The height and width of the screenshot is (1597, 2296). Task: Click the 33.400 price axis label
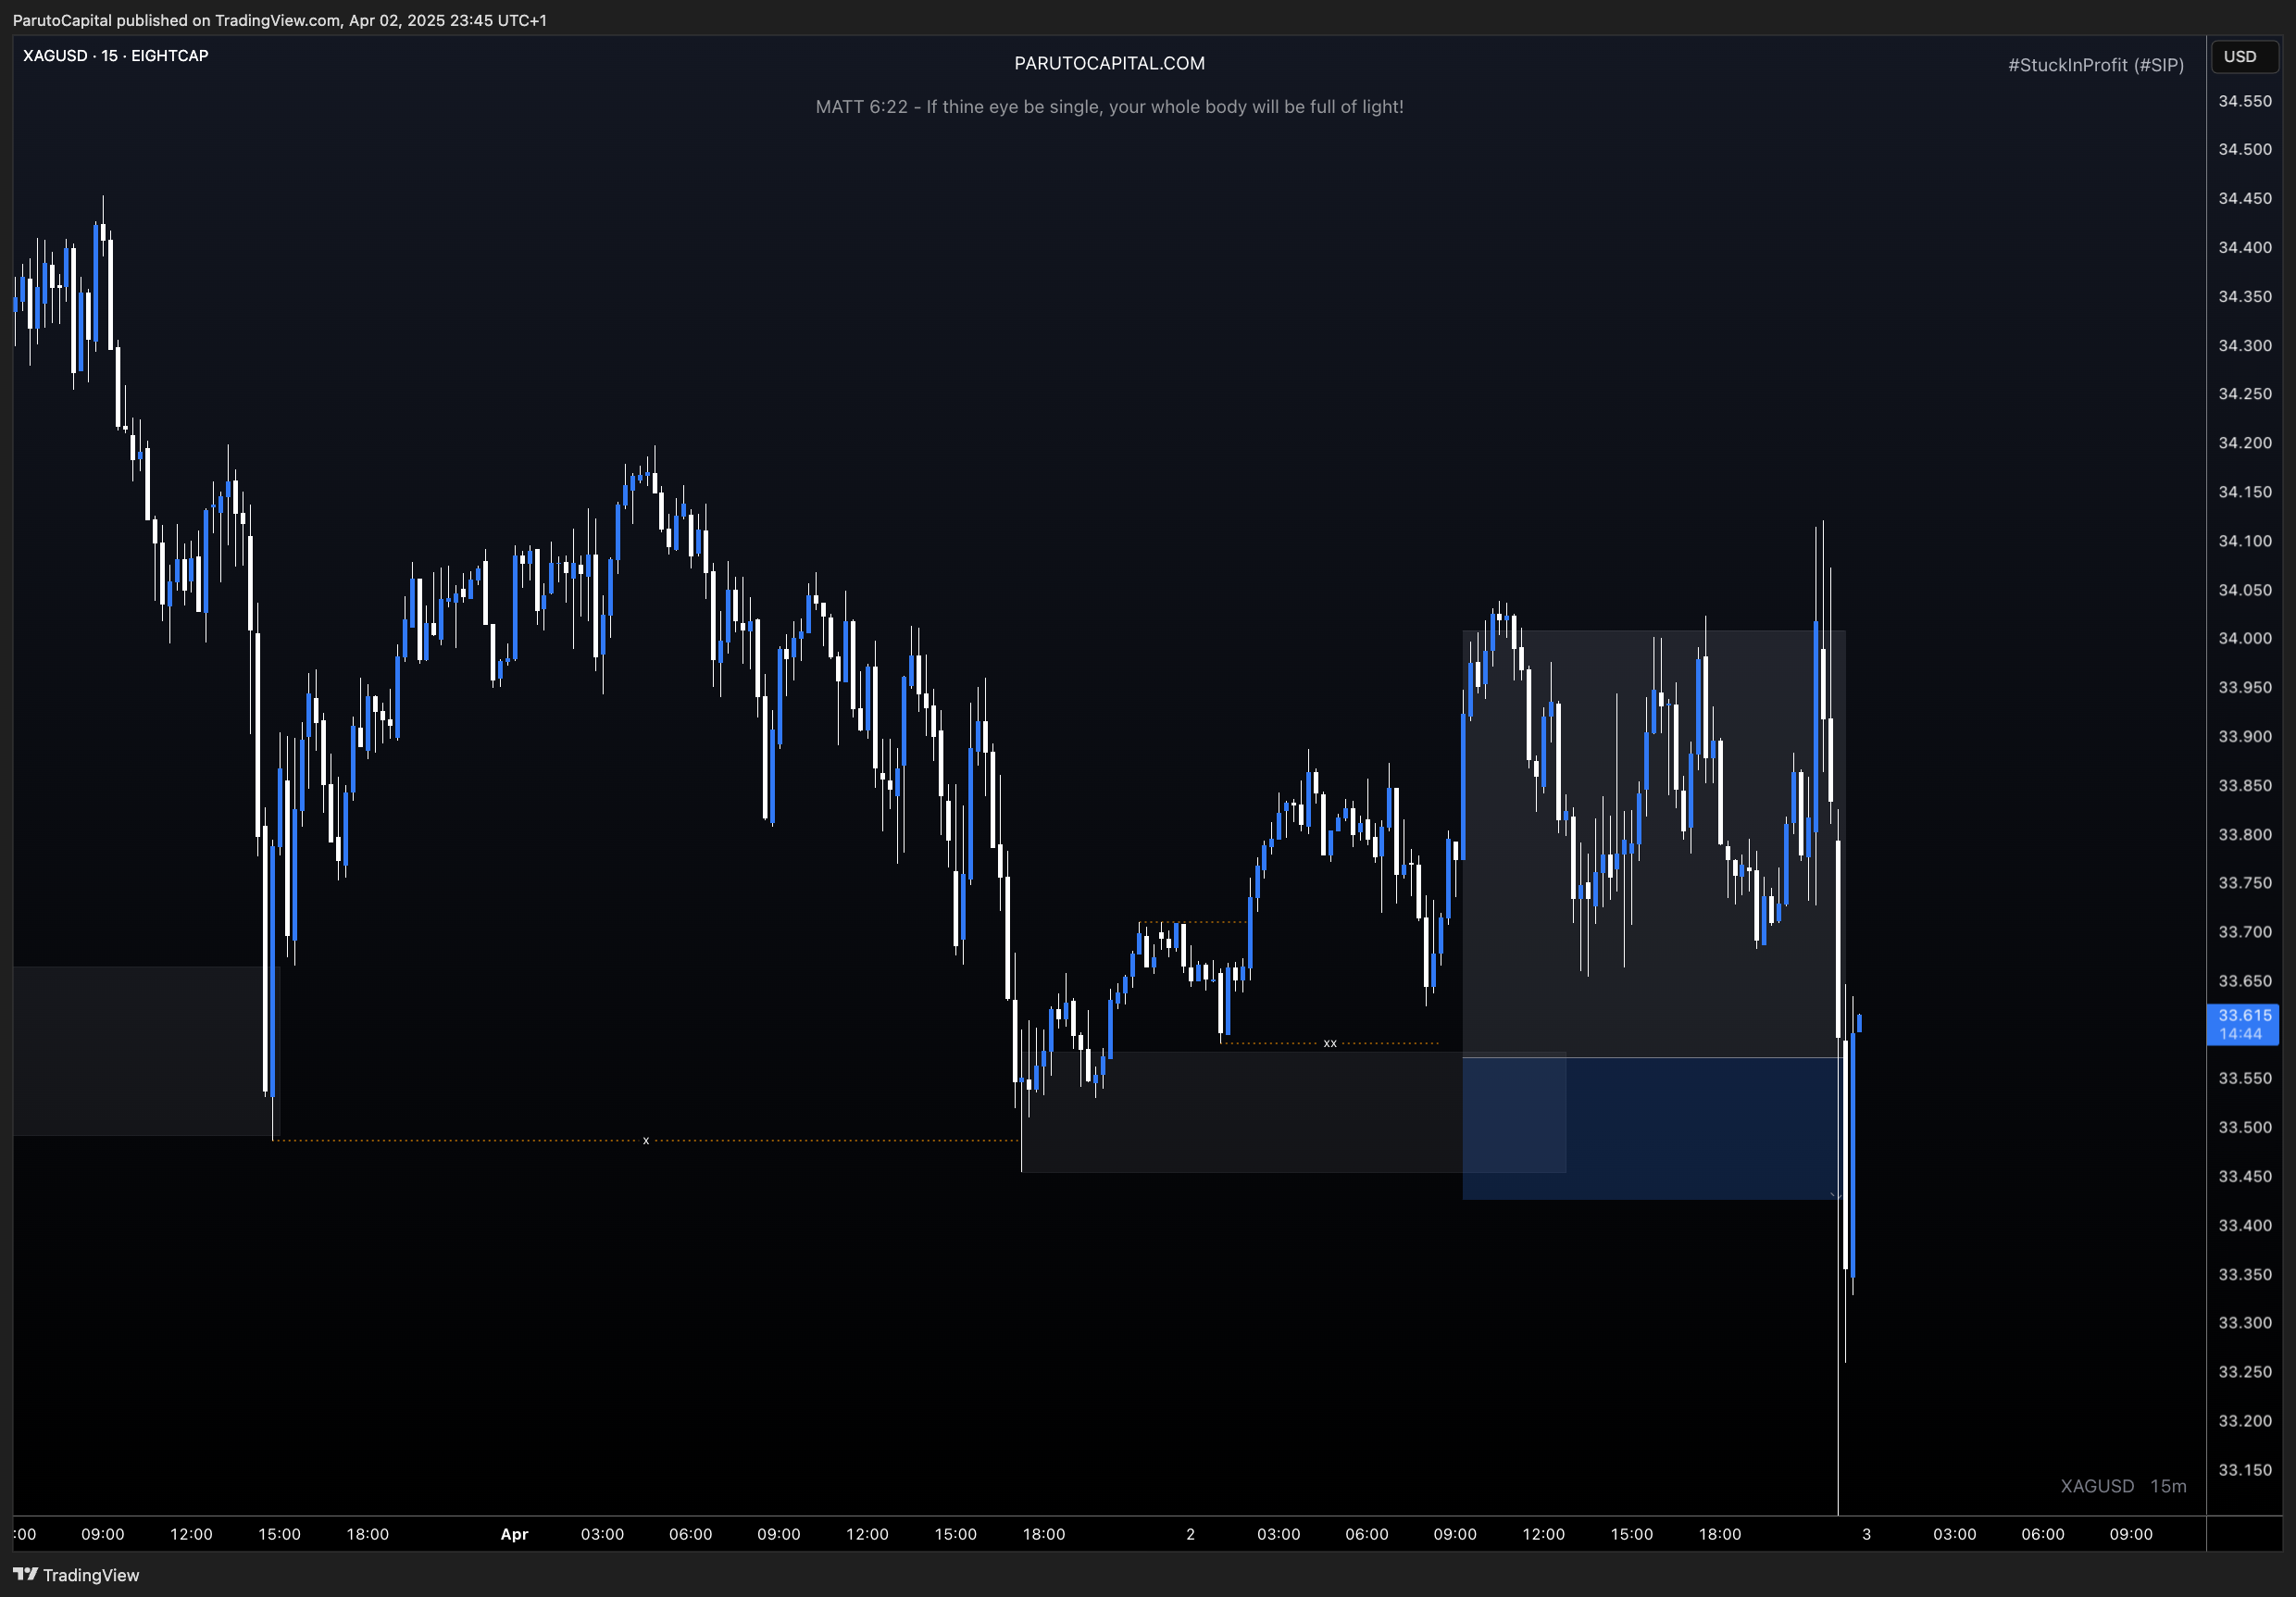2245,1225
